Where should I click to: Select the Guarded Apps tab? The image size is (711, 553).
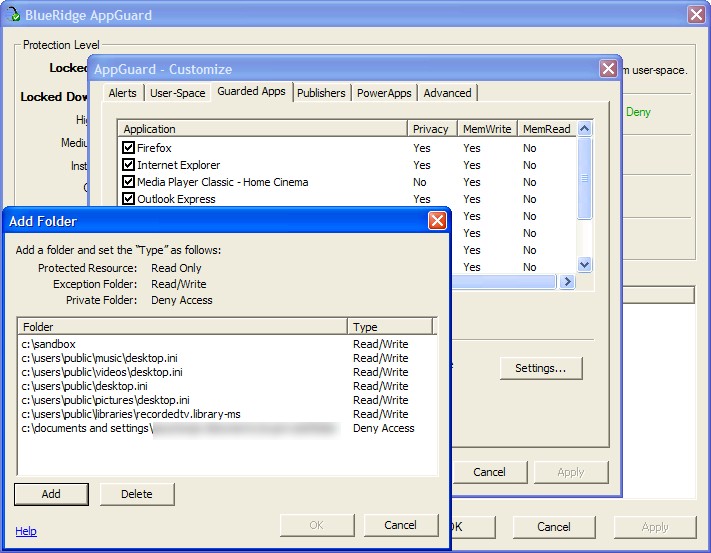pyautogui.click(x=251, y=91)
